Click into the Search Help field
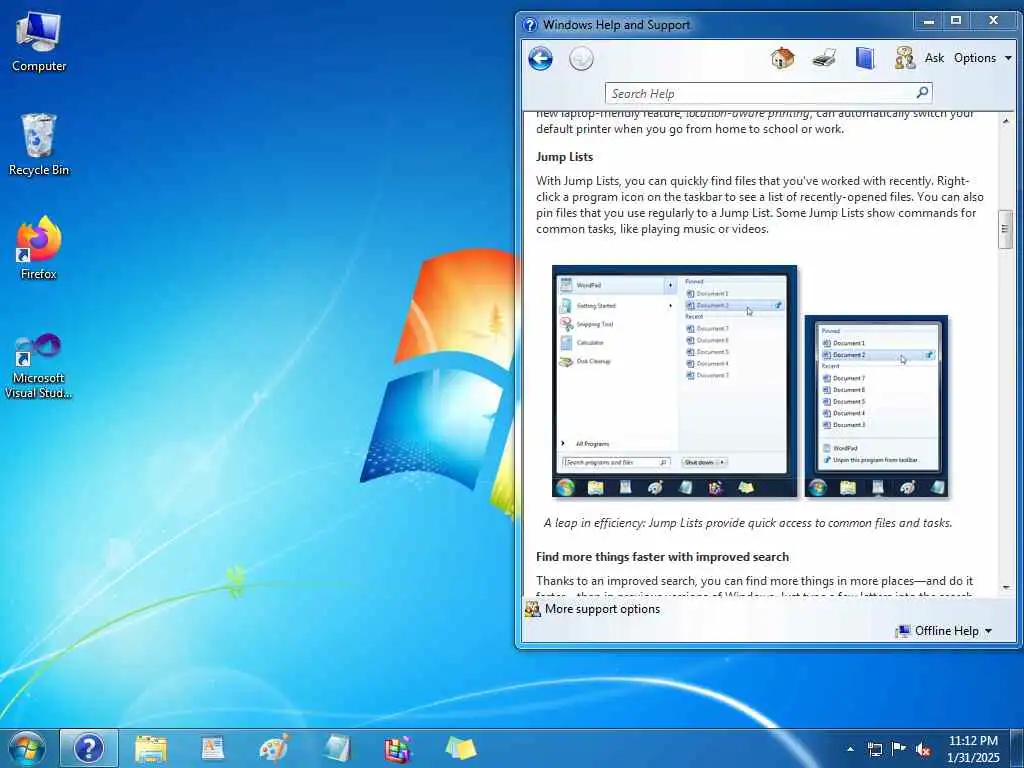1024x768 pixels. [x=760, y=93]
